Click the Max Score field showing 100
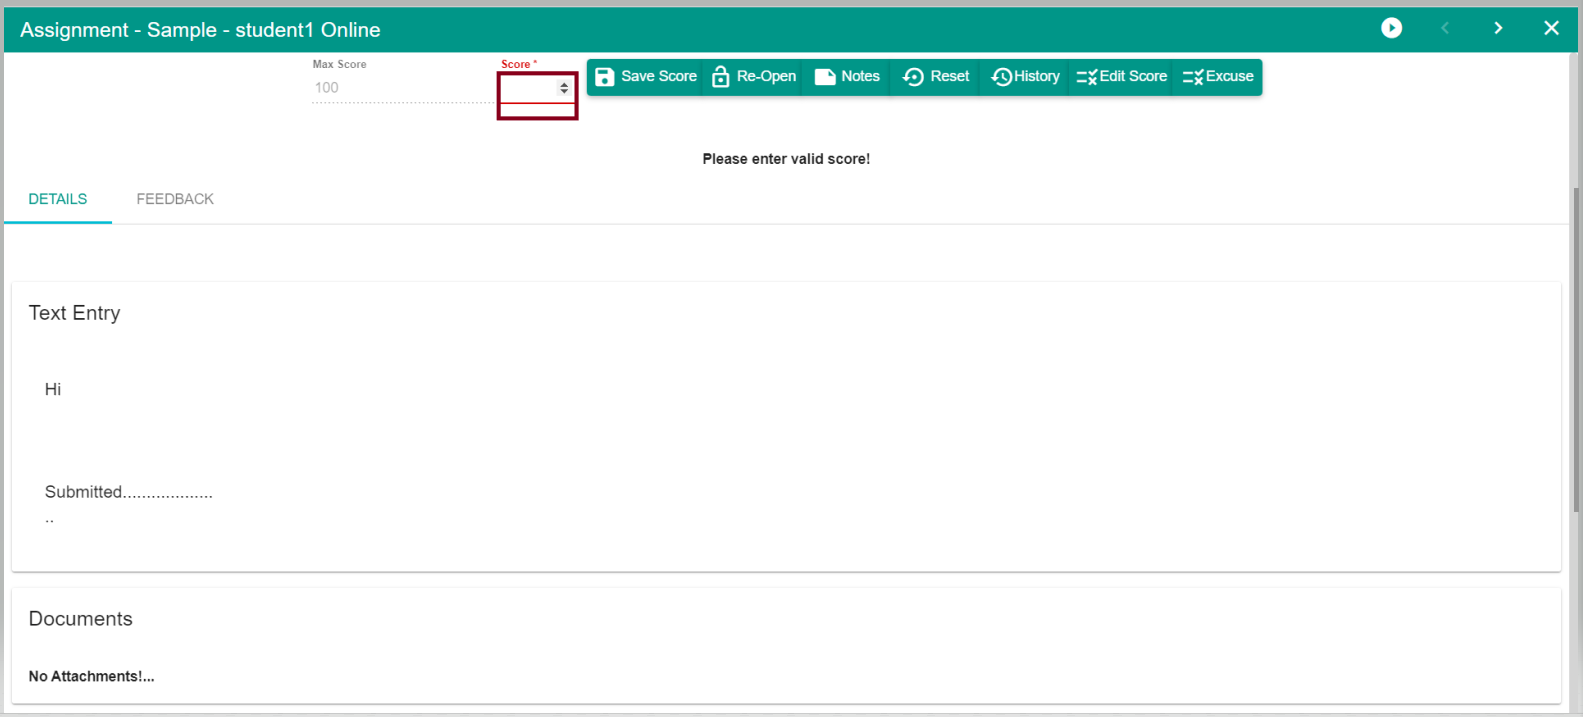1583x717 pixels. pyautogui.click(x=400, y=88)
